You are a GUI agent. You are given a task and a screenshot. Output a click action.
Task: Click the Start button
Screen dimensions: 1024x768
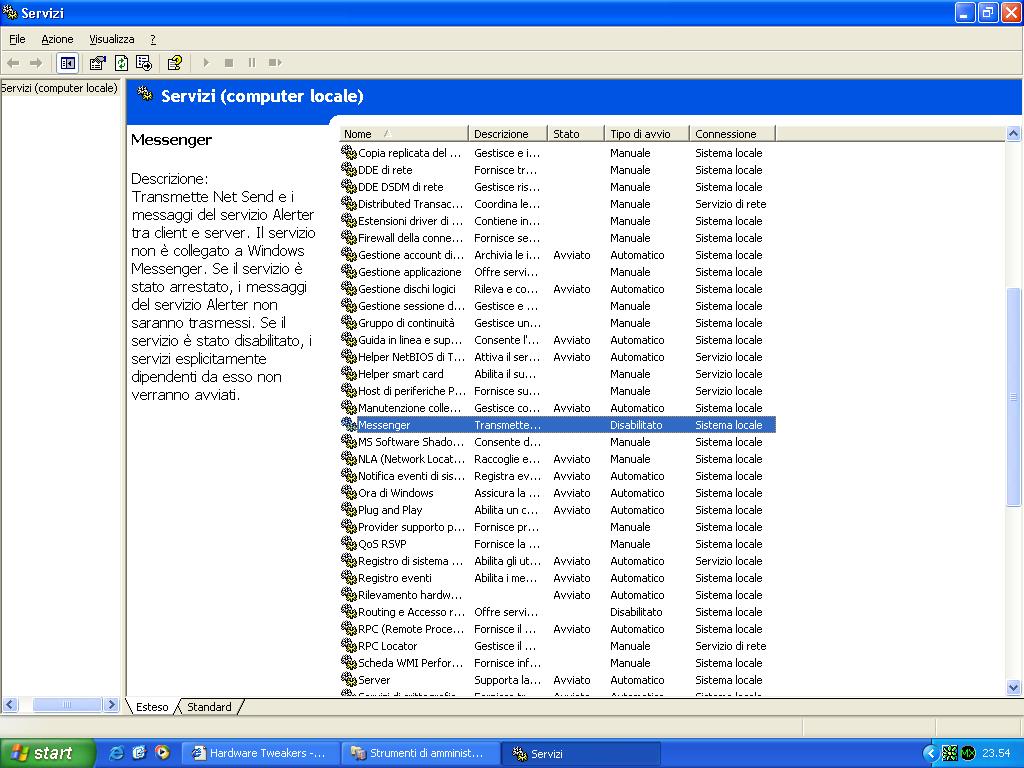click(47, 753)
